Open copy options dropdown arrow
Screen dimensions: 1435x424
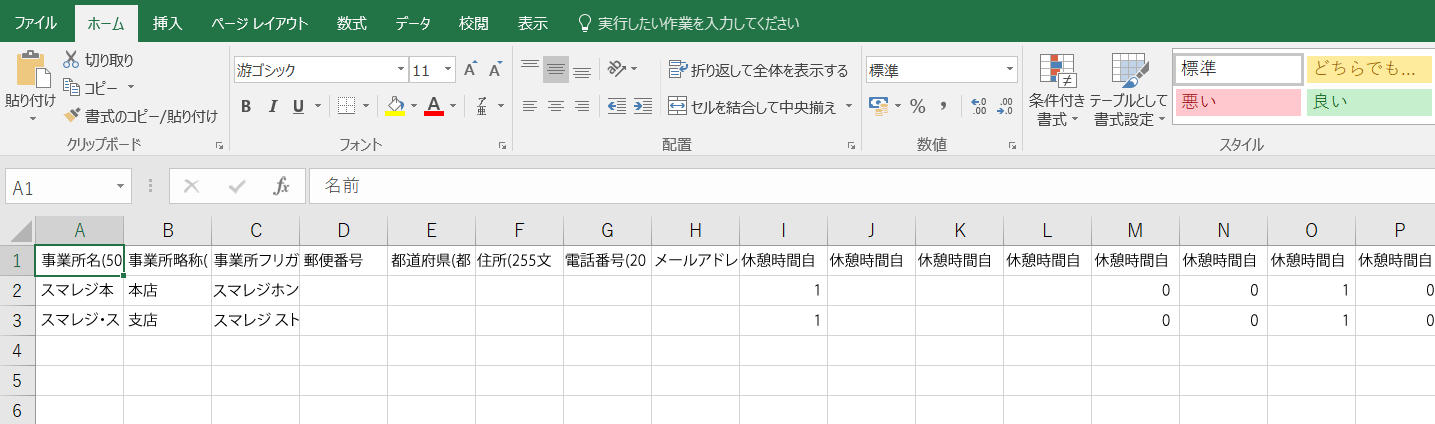click(x=131, y=88)
